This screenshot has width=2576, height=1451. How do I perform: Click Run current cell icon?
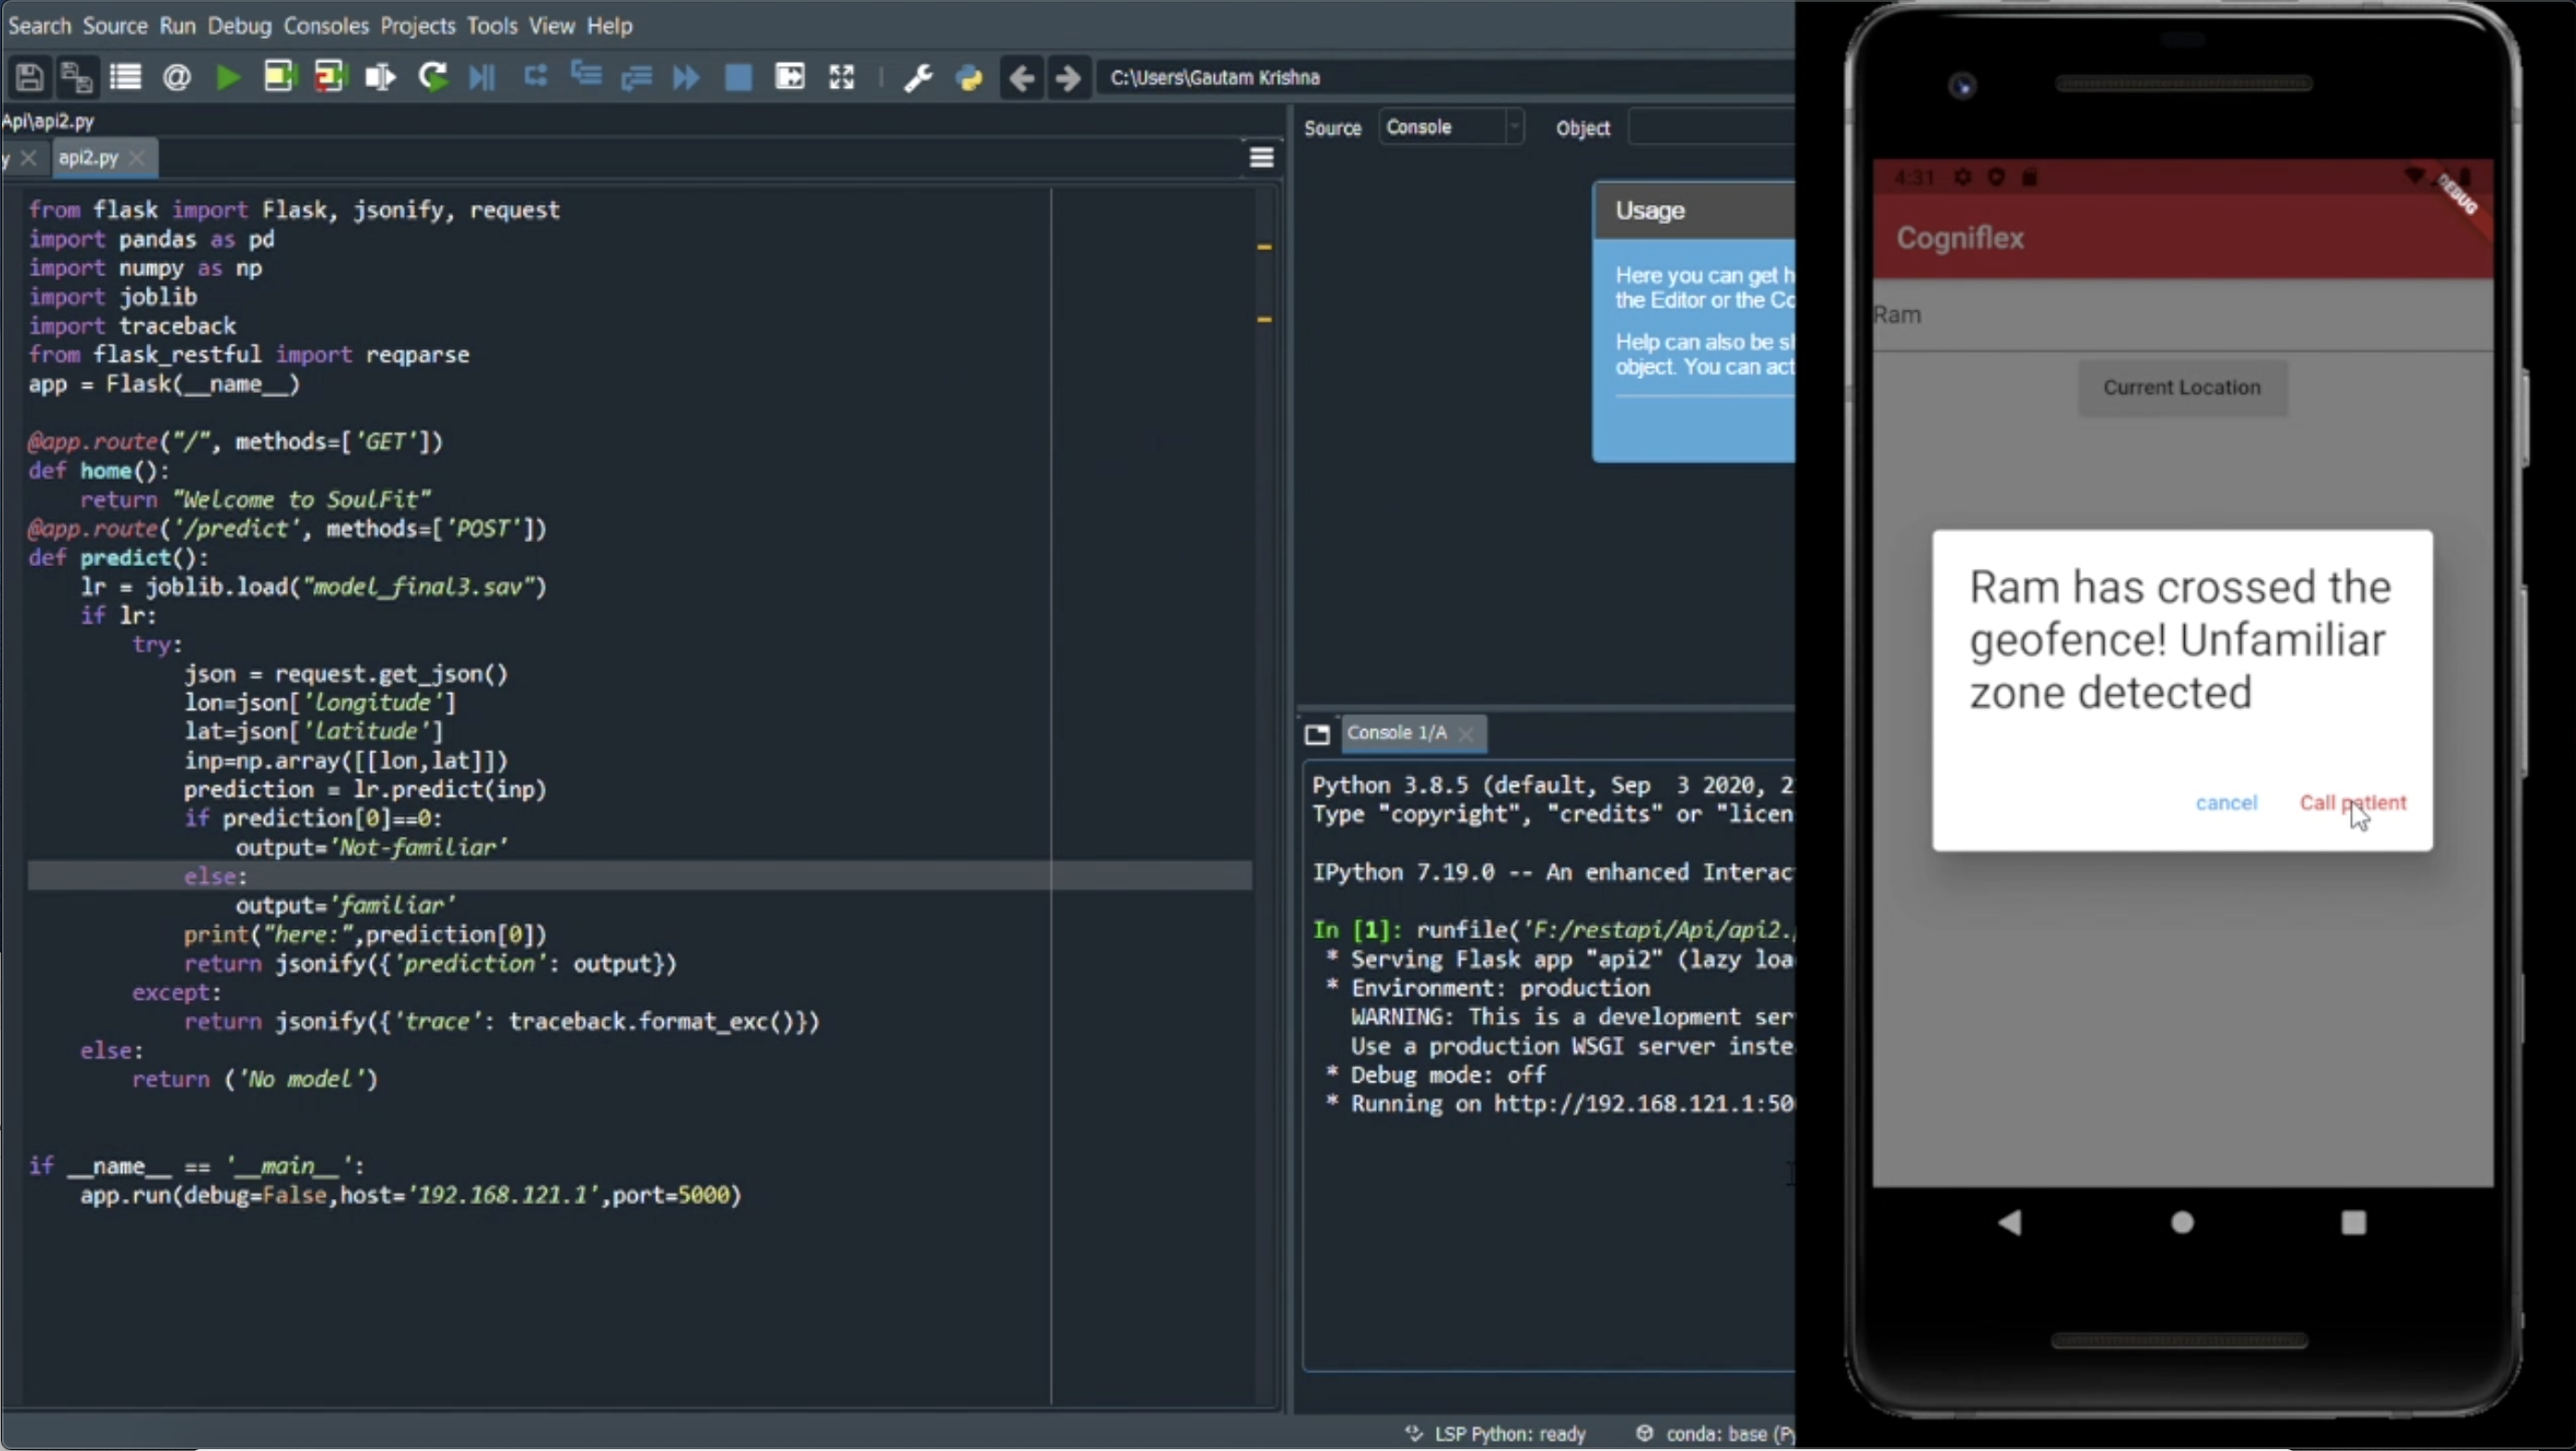click(x=279, y=77)
